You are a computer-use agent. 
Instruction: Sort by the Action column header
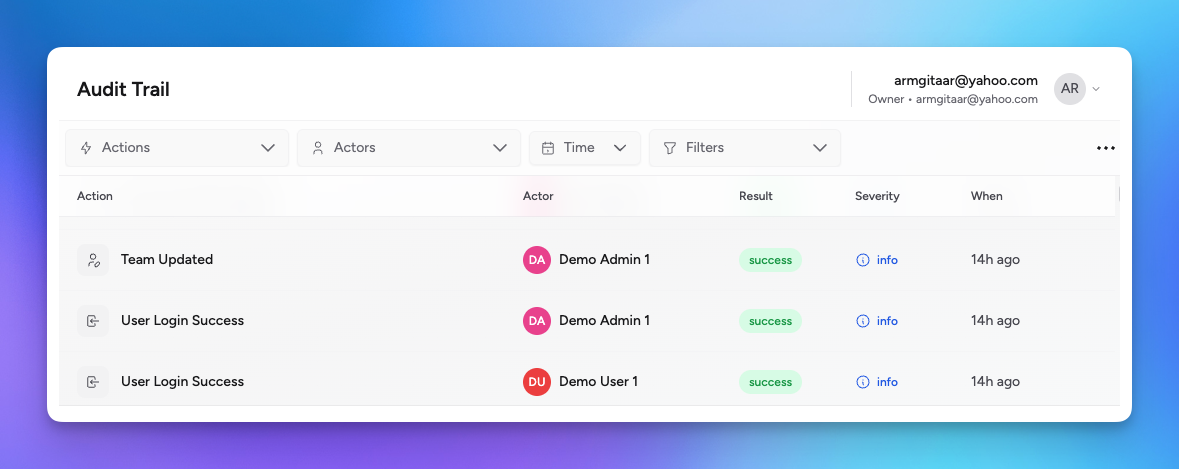(x=95, y=196)
